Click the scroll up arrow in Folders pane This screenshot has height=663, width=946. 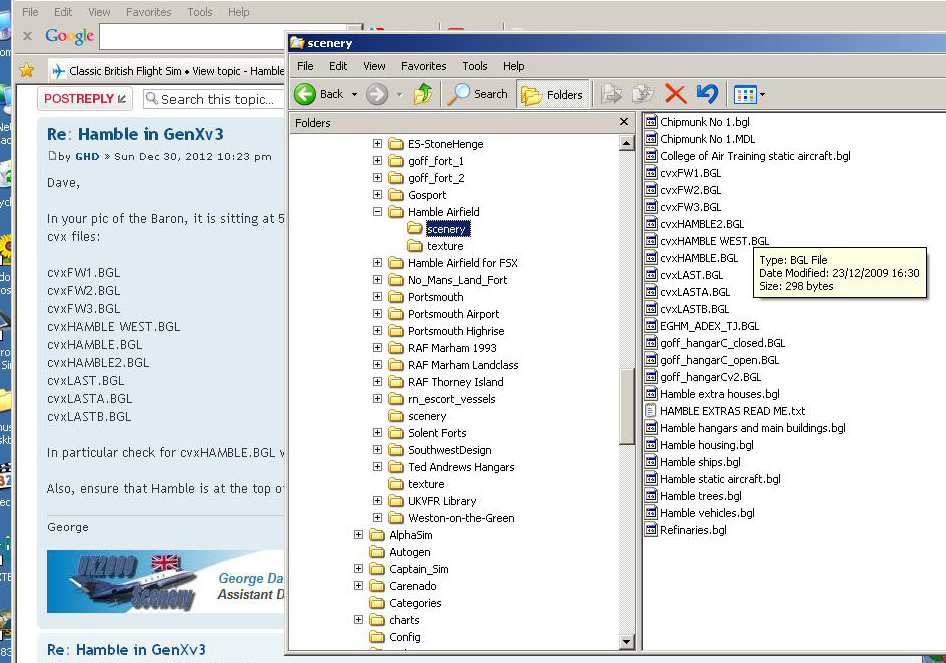click(x=627, y=143)
